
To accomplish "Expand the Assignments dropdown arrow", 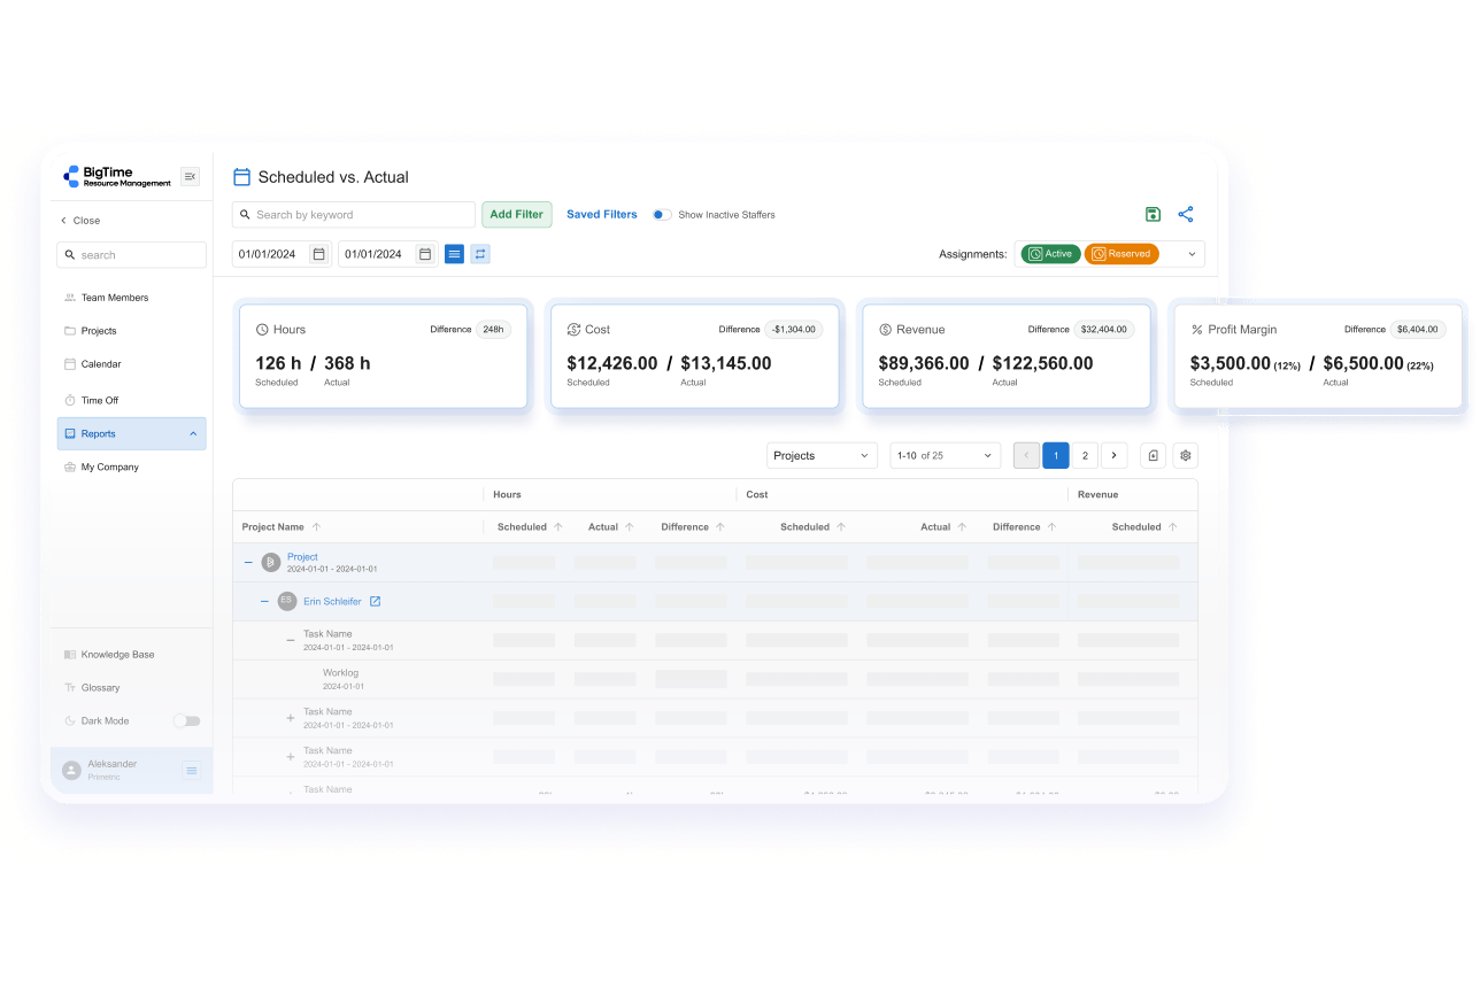I will pyautogui.click(x=1192, y=254).
